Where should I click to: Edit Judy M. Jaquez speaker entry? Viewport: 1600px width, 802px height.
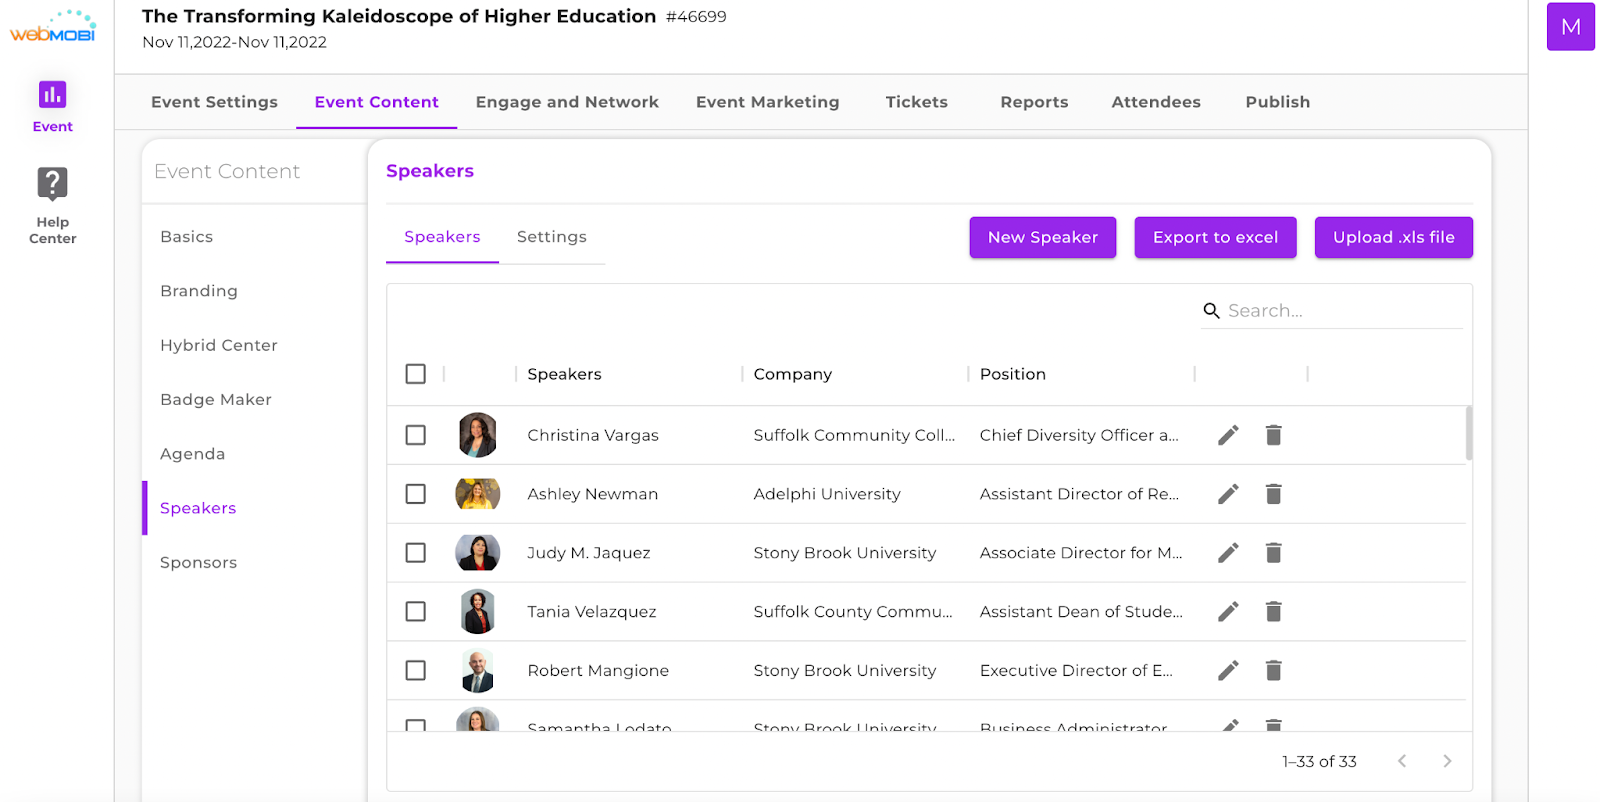point(1228,553)
